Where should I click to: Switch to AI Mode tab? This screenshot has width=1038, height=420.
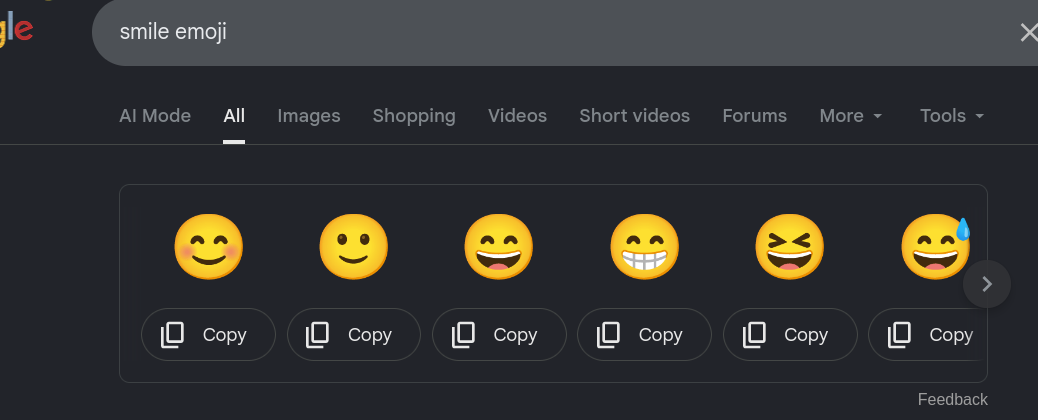[155, 116]
